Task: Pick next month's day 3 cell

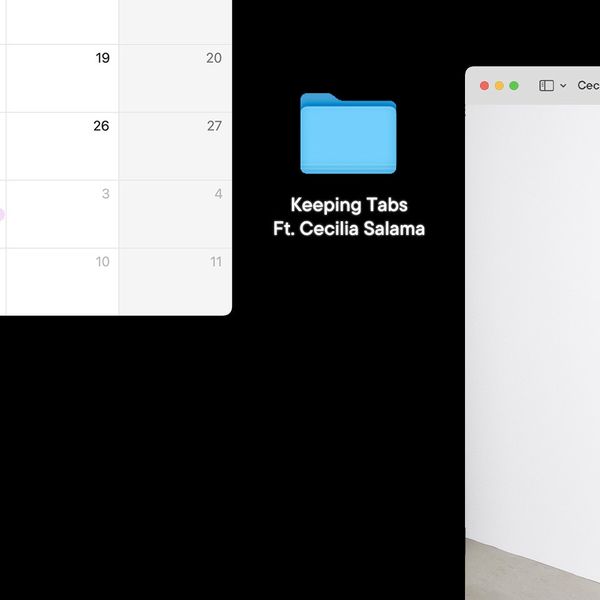Action: coord(62,214)
